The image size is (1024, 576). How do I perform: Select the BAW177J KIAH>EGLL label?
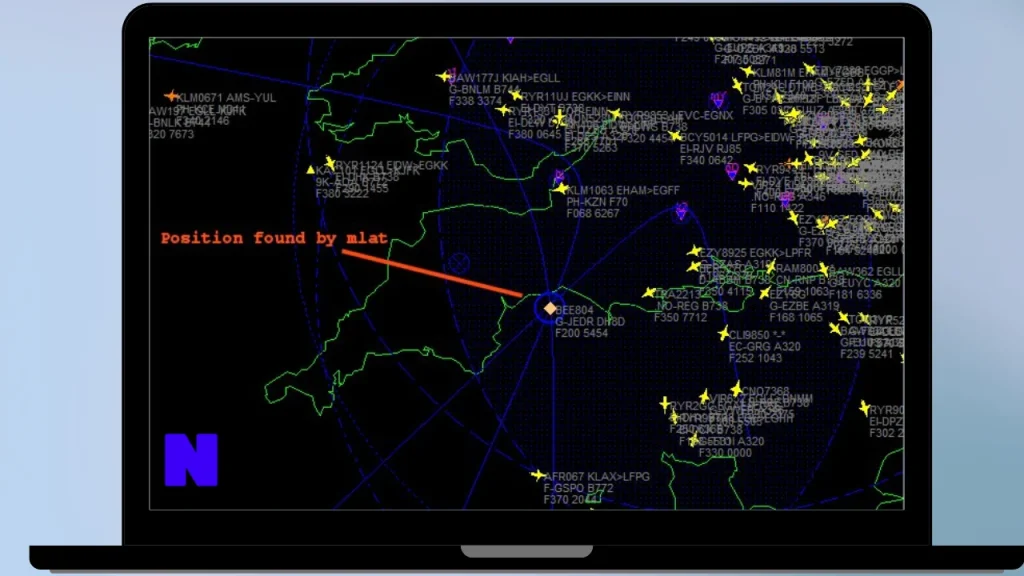(505, 78)
